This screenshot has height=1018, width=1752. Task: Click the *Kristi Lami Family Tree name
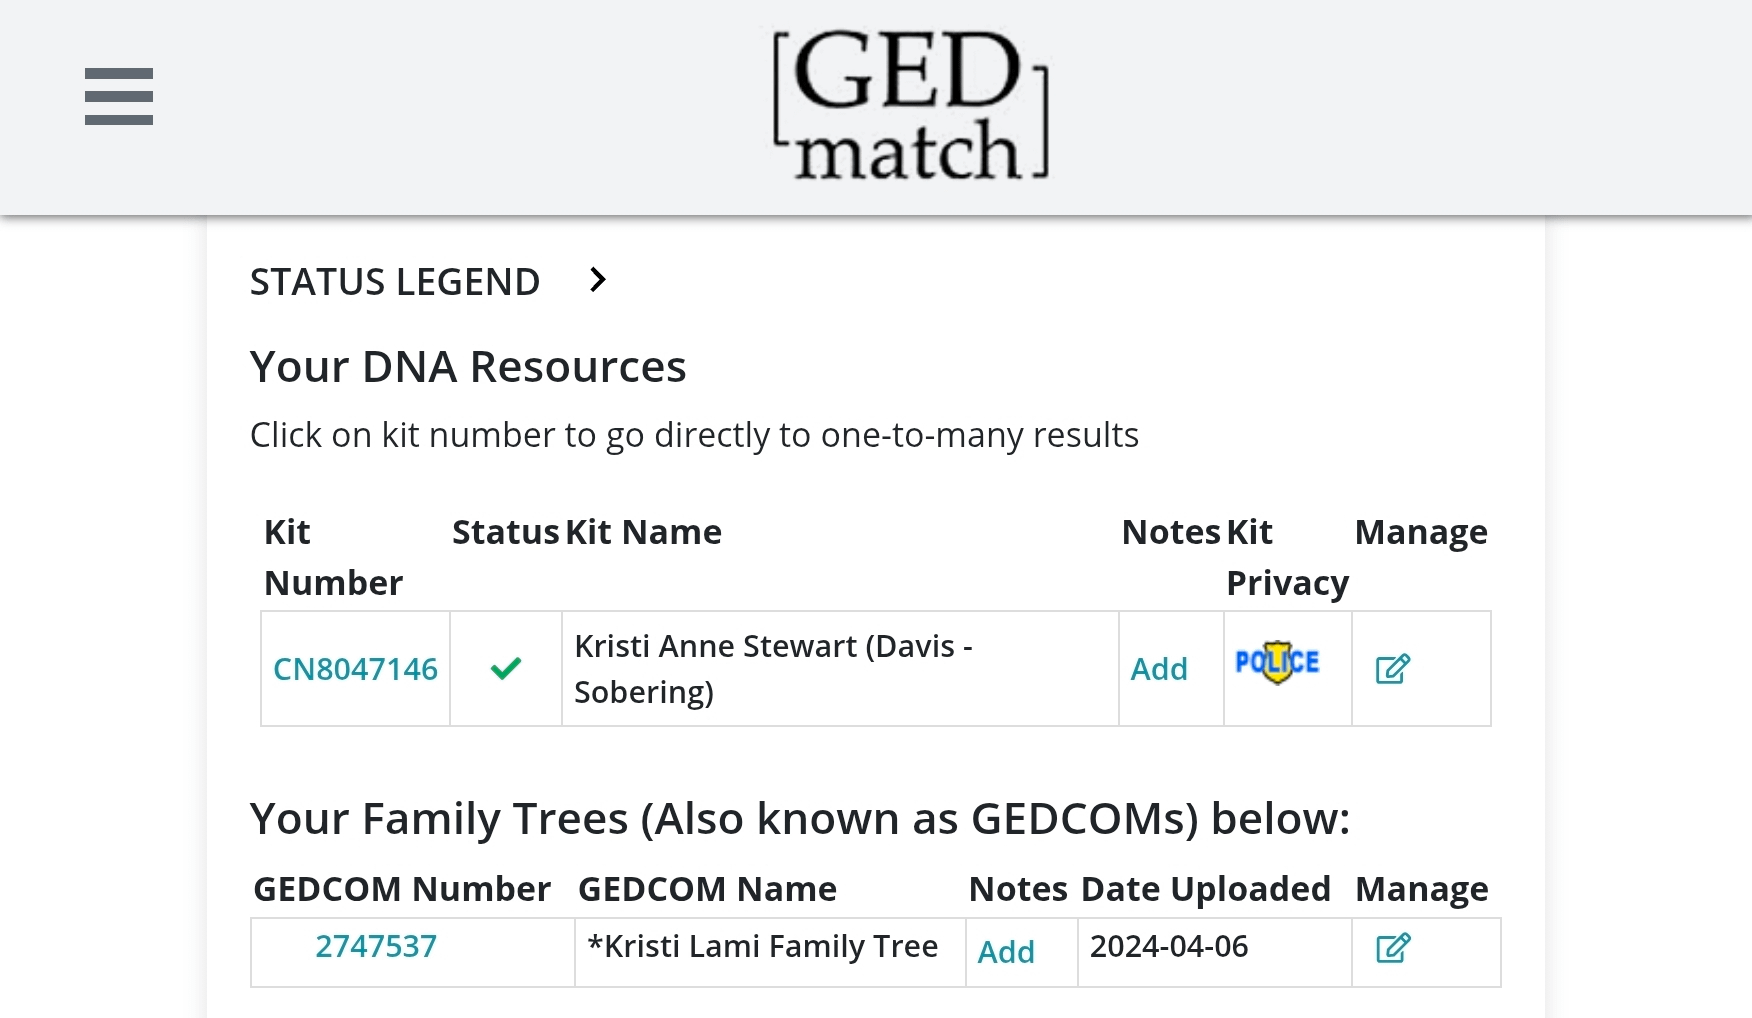[x=763, y=946]
